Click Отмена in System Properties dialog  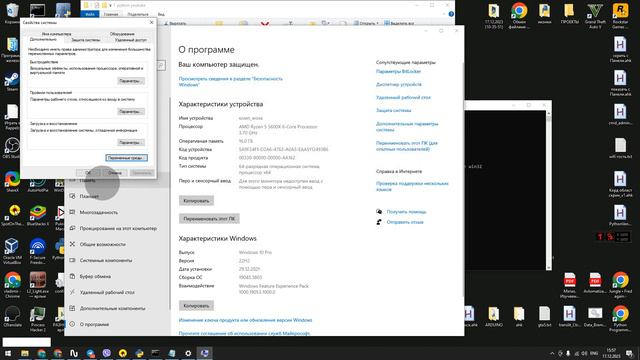115,173
